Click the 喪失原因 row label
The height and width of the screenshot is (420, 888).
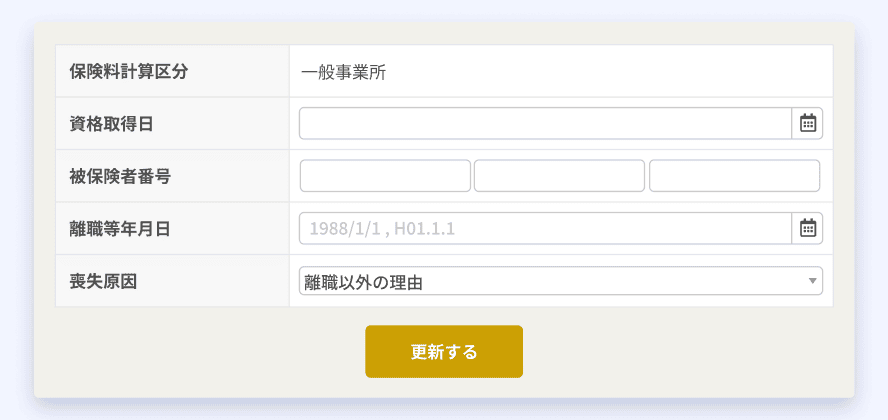click(x=103, y=281)
